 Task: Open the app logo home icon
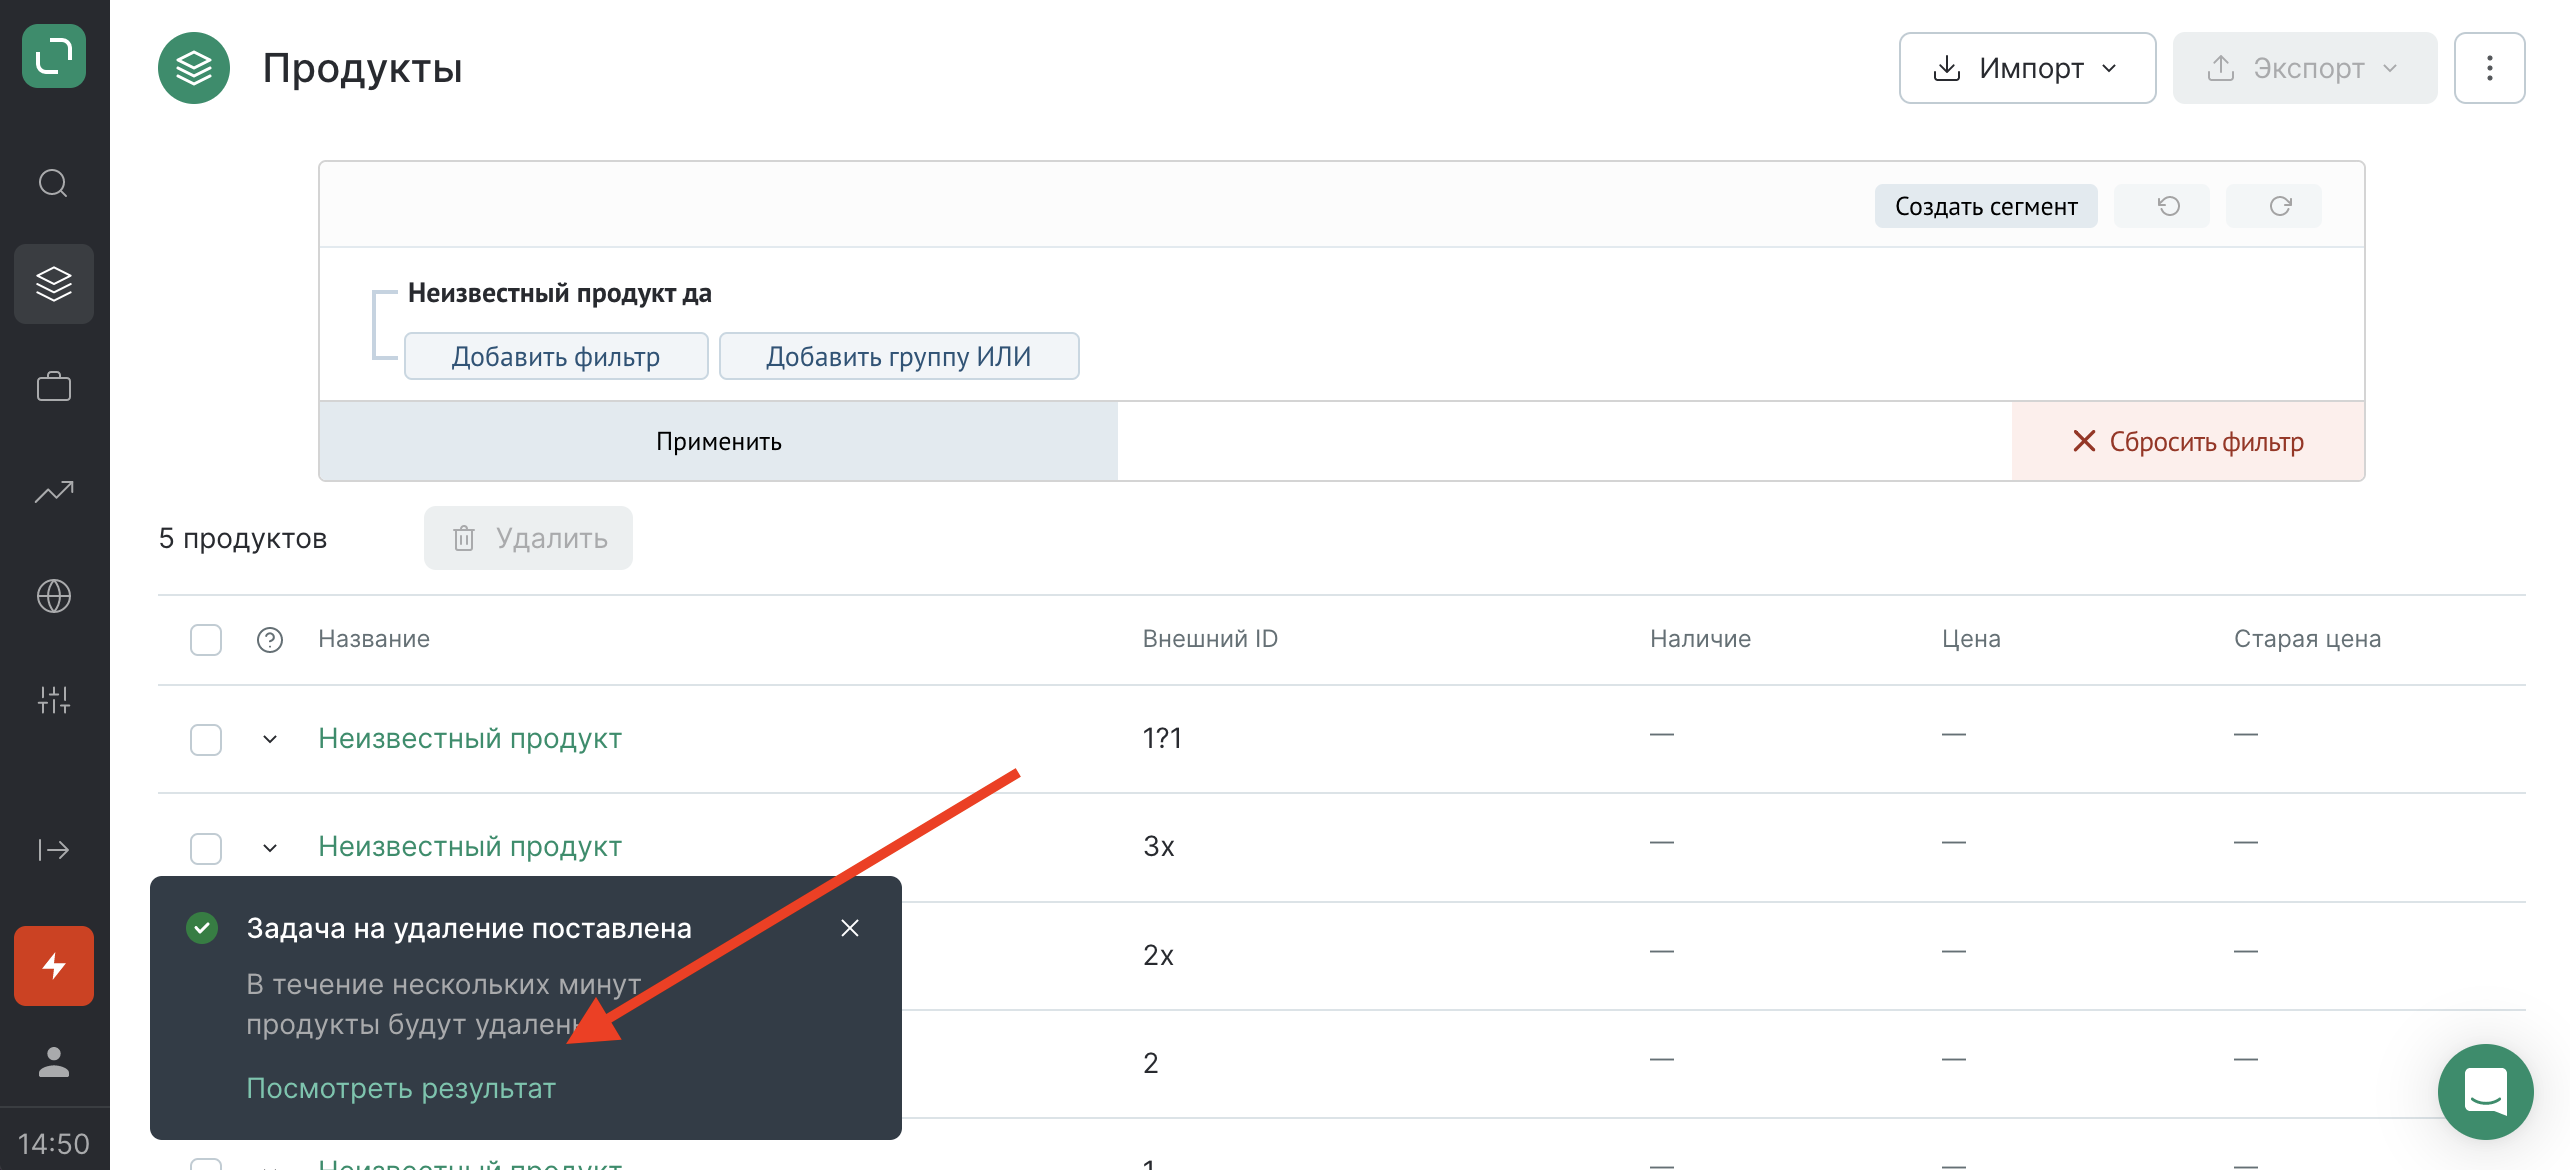[54, 56]
